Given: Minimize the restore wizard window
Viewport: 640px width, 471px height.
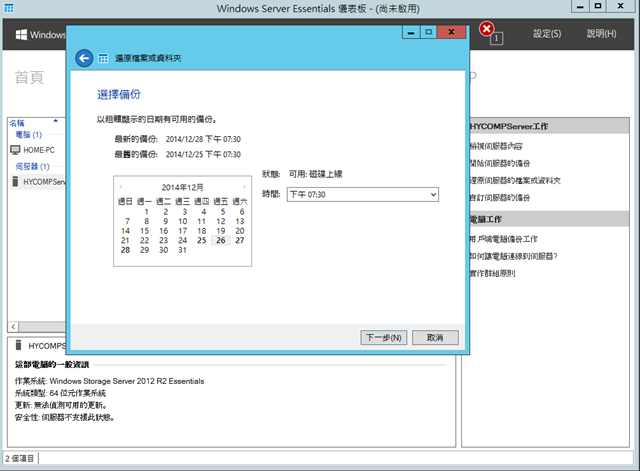Looking at the screenshot, I should pos(411,32).
